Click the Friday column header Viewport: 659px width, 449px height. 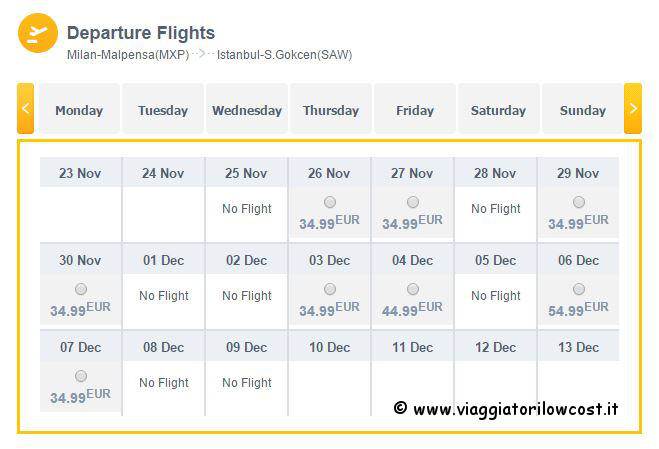pos(415,108)
